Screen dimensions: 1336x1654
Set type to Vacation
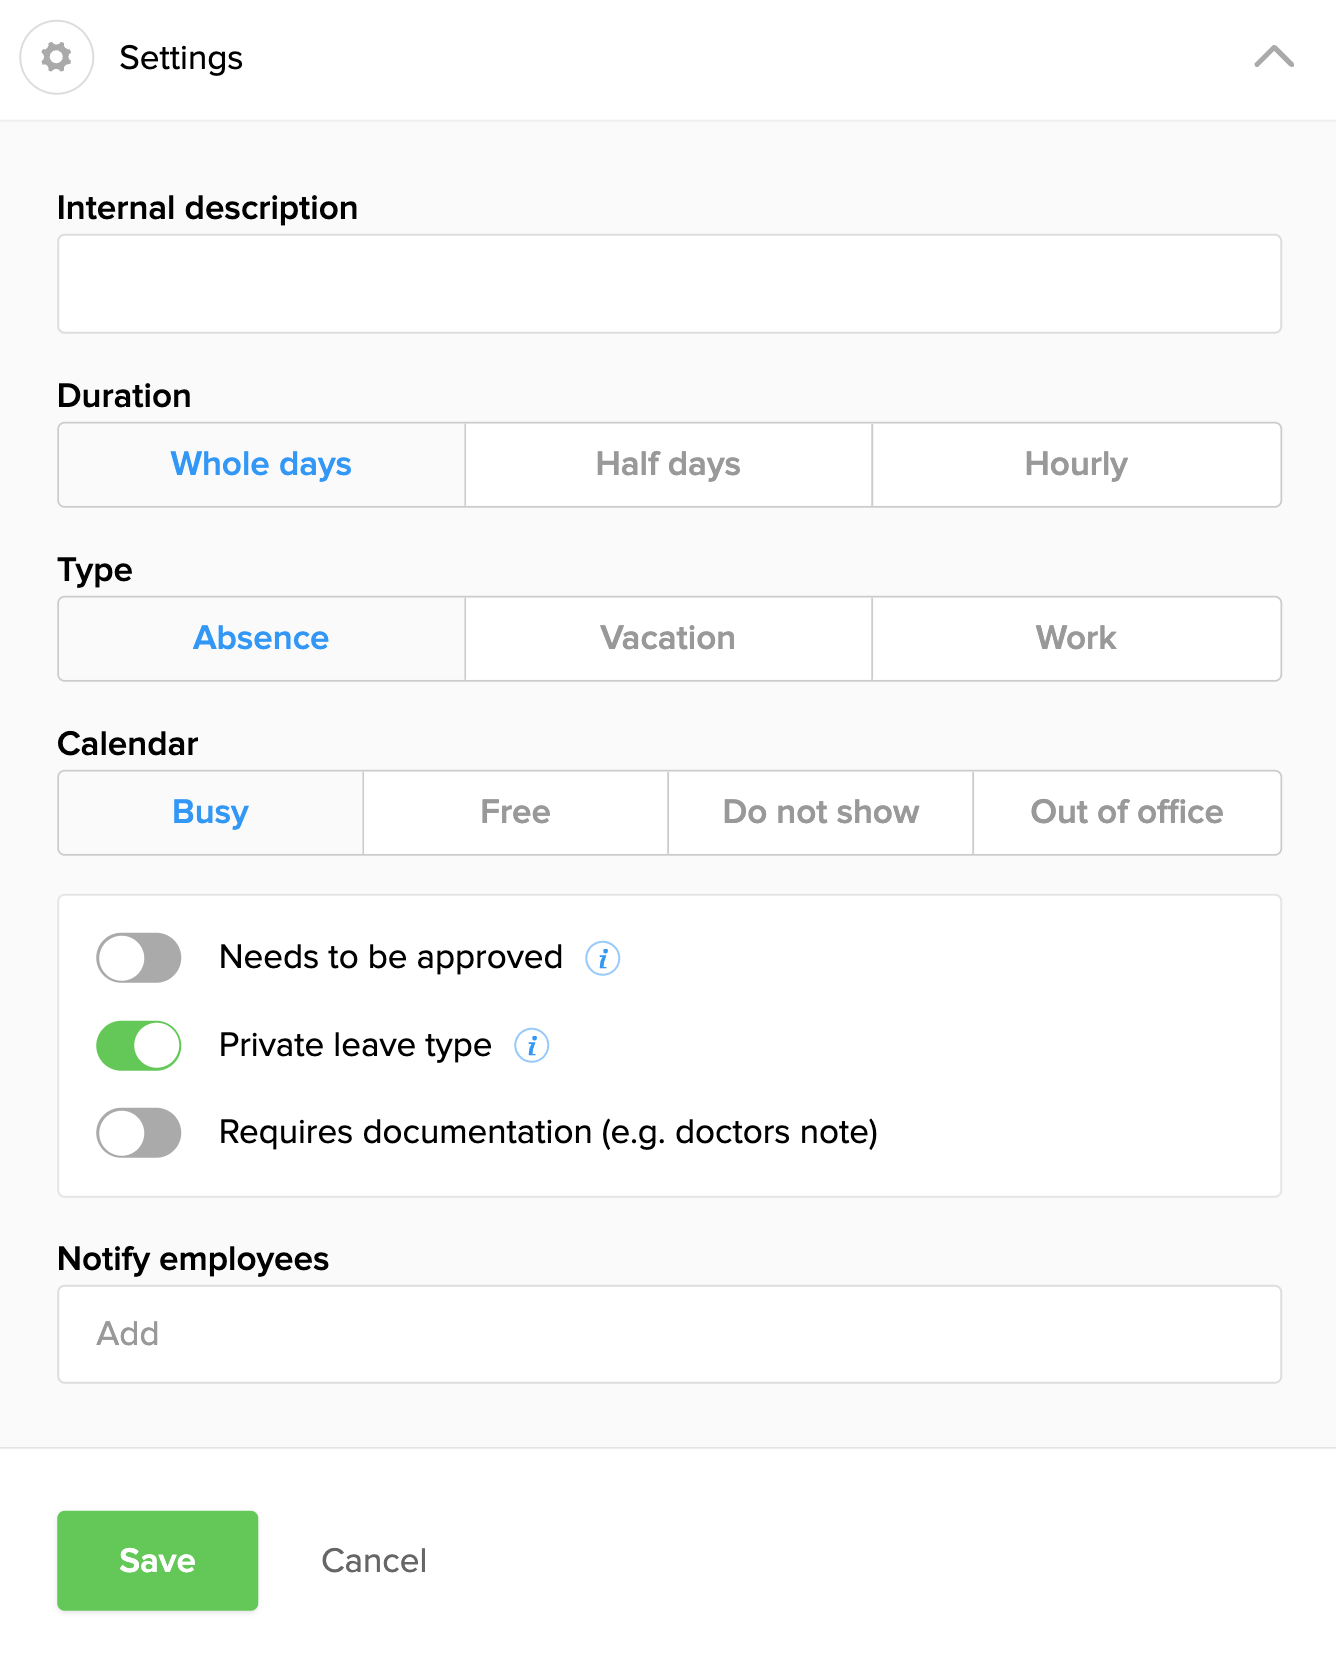668,639
